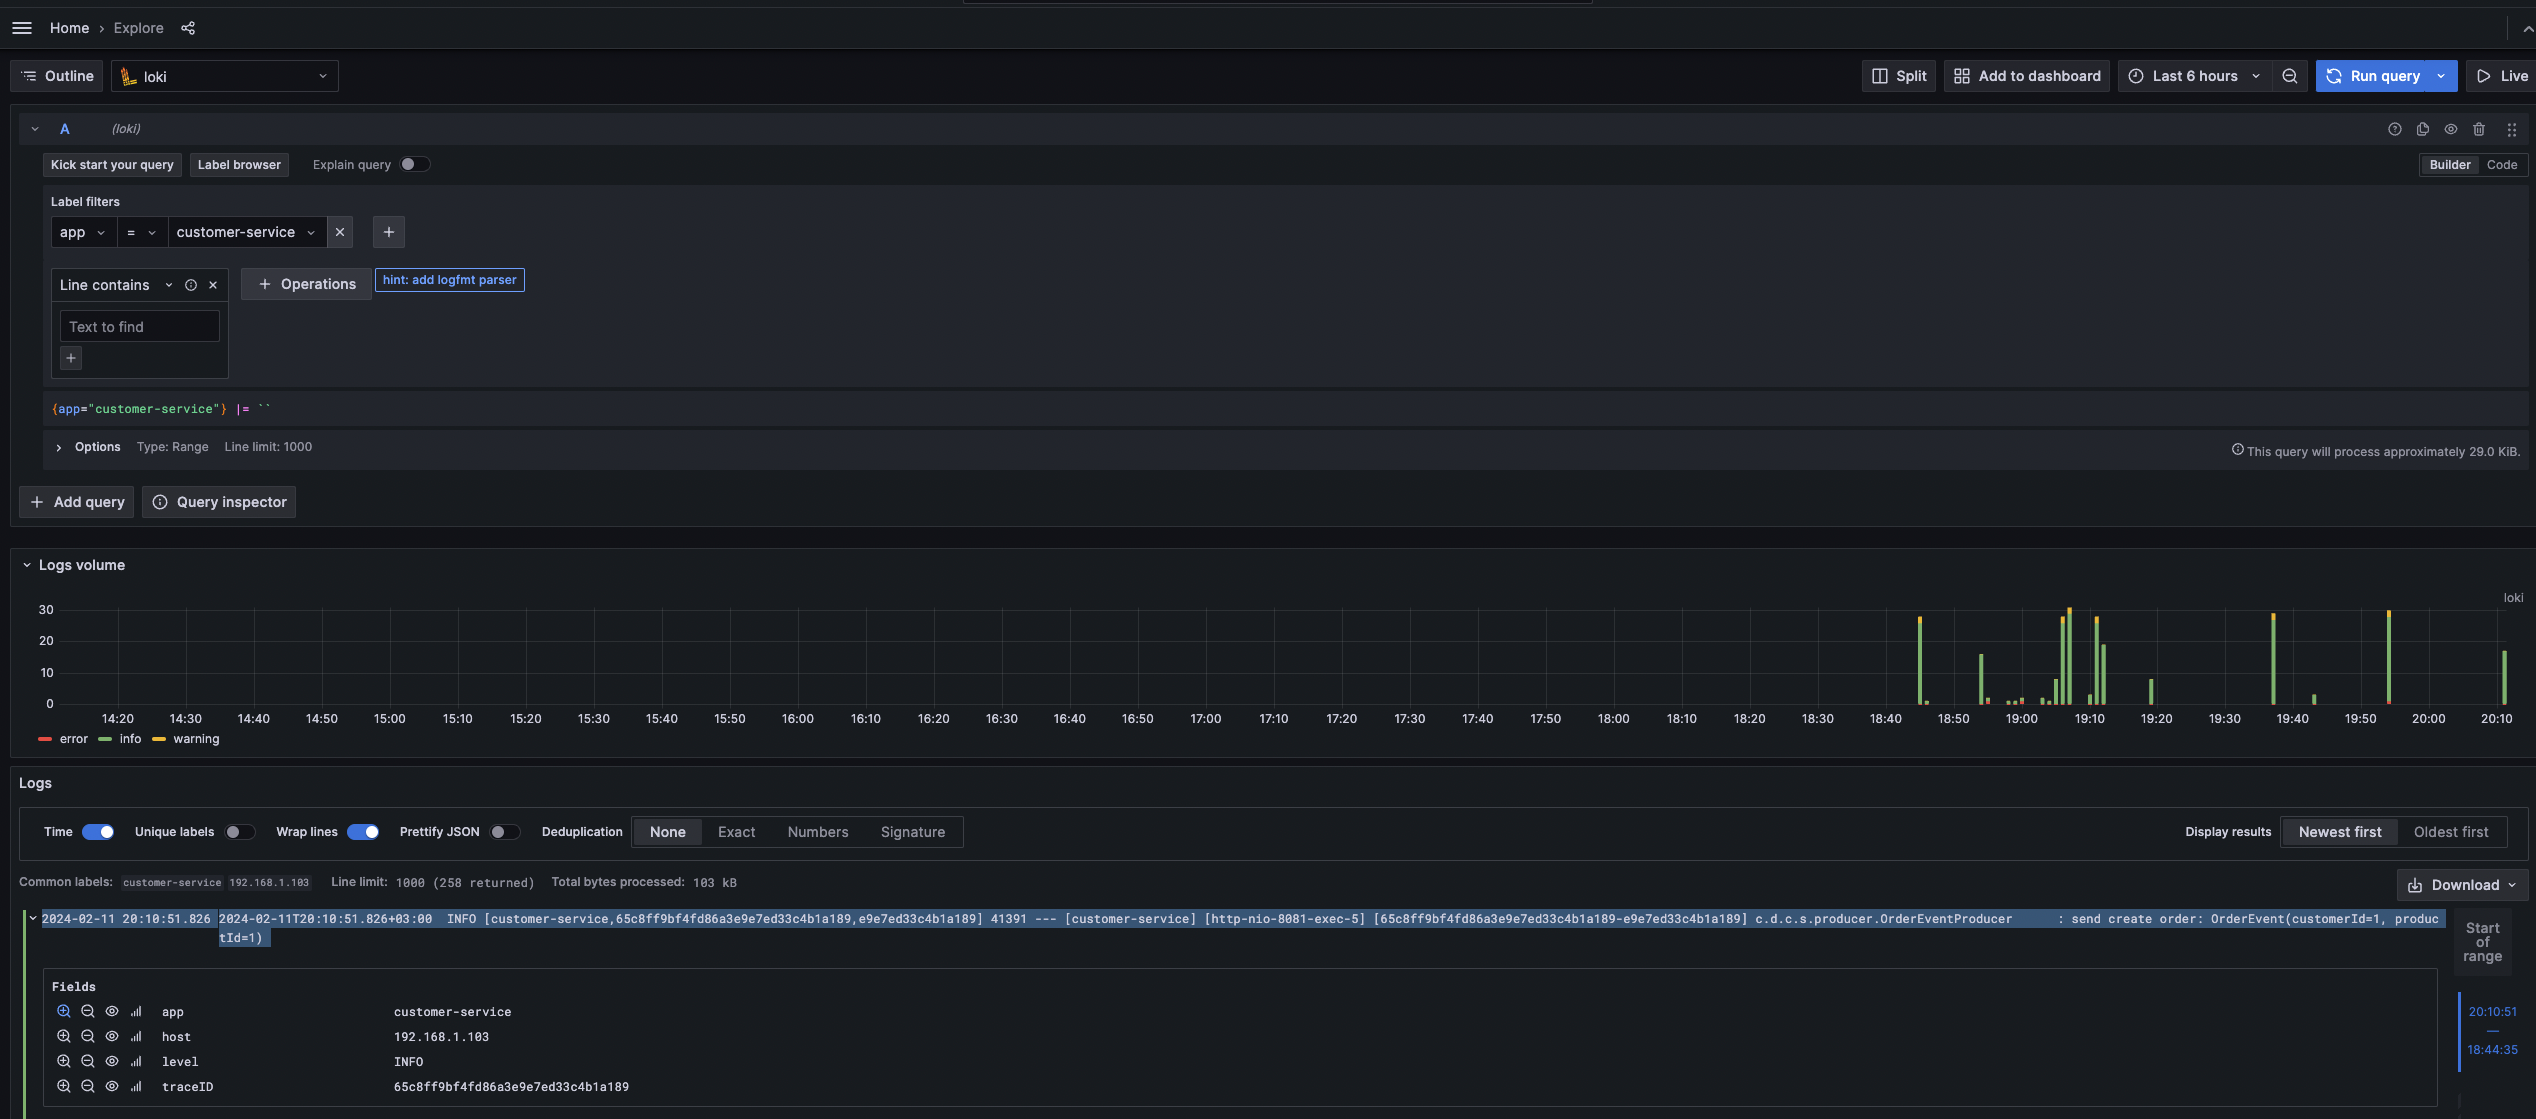
Task: Open the customer-service value dropdown
Action: coord(247,232)
